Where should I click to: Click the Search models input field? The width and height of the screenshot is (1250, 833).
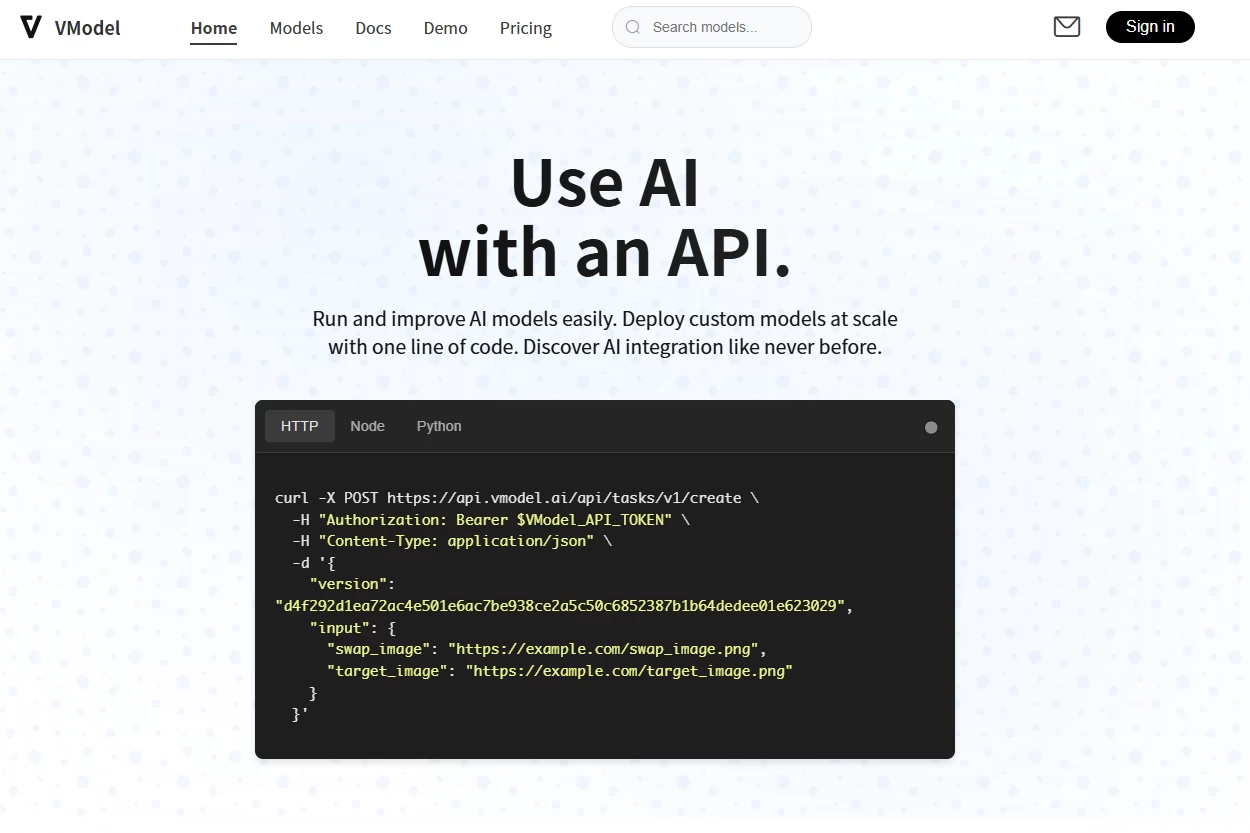711,27
